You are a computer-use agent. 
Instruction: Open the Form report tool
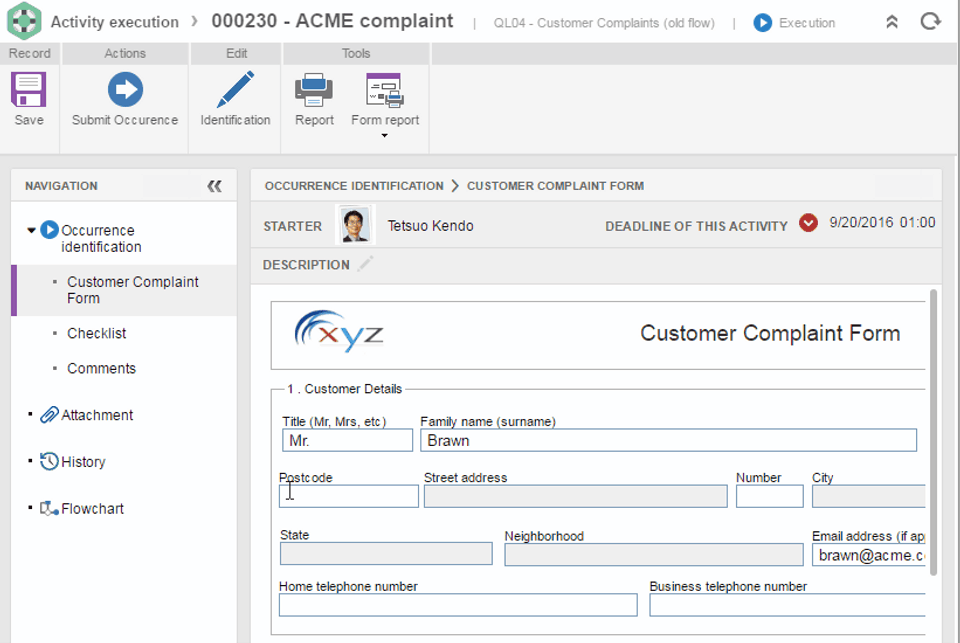point(384,92)
